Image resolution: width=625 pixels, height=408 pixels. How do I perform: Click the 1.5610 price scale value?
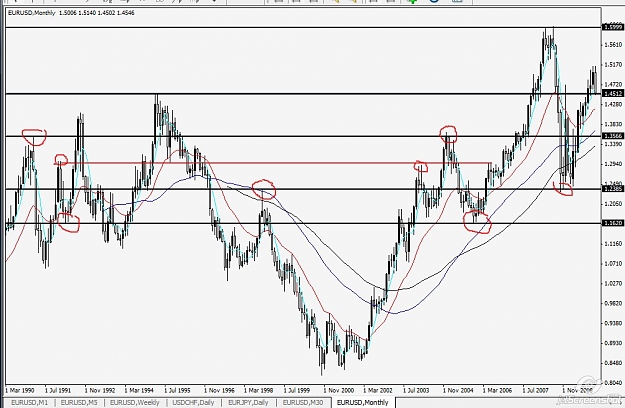click(x=613, y=45)
